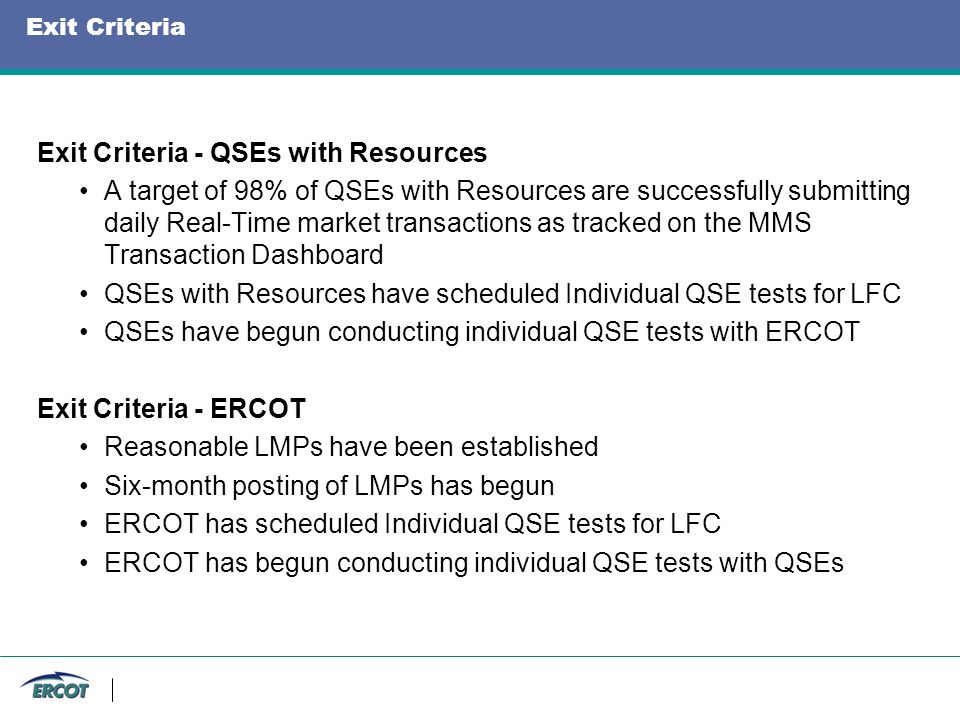Click the vertical bar beside ERCOT logo

pyautogui.click(x=113, y=690)
